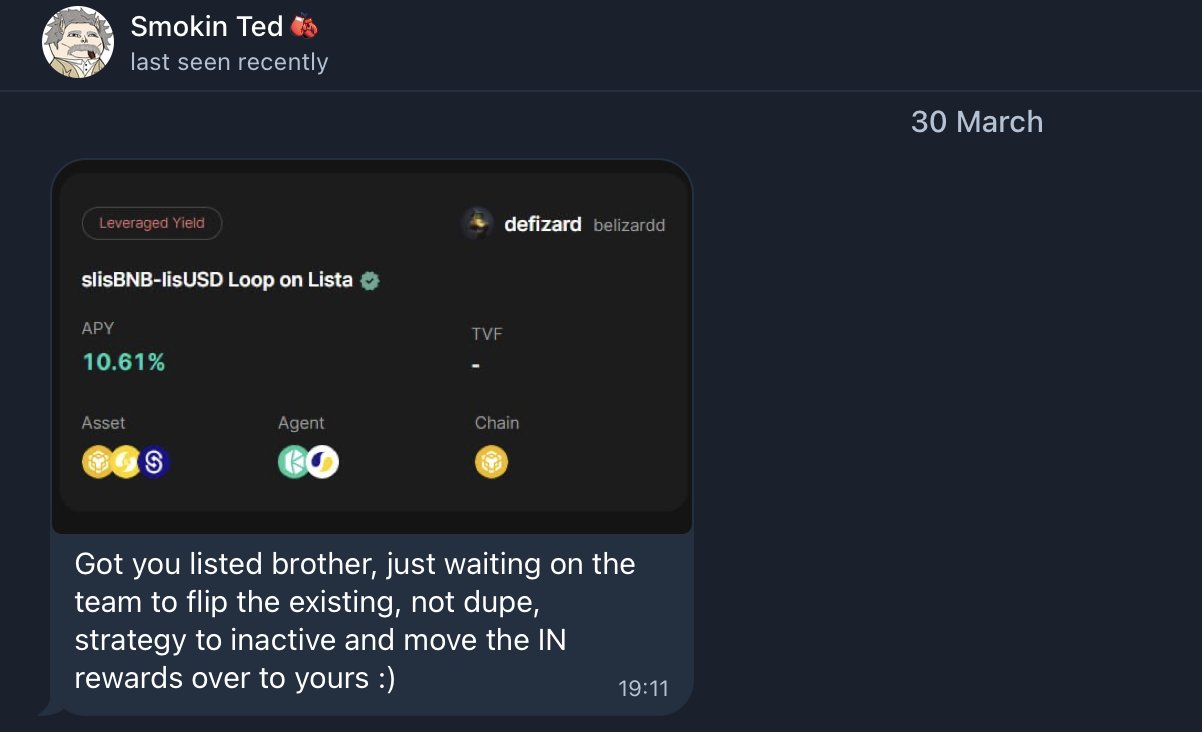Click the first gold BNB asset icon
1202x732 pixels.
(x=98, y=462)
